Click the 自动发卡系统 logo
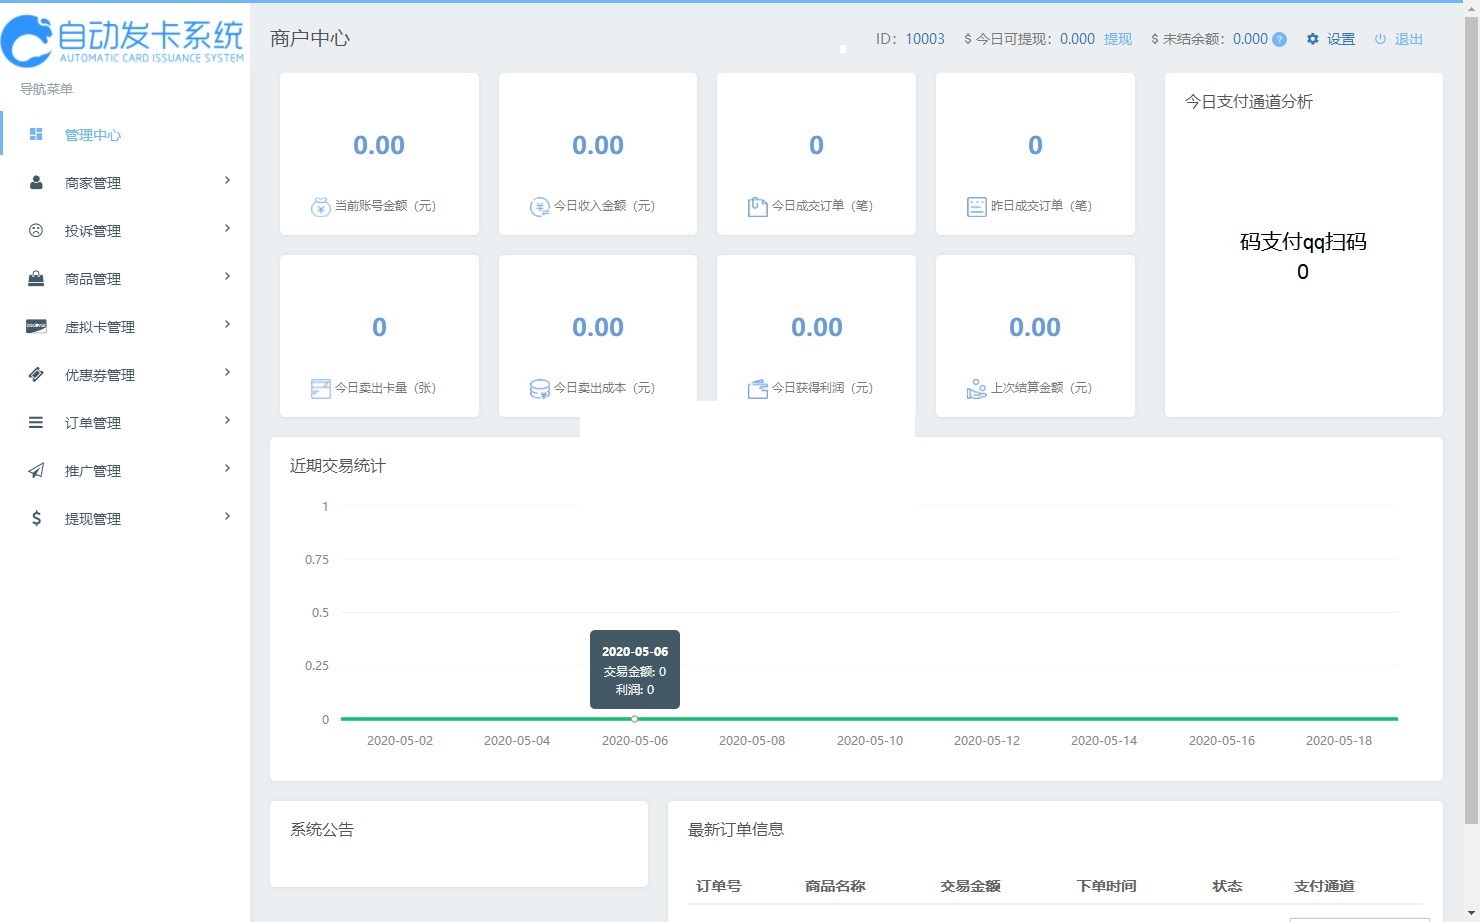Screen dimensions: 1480x922 (124, 40)
